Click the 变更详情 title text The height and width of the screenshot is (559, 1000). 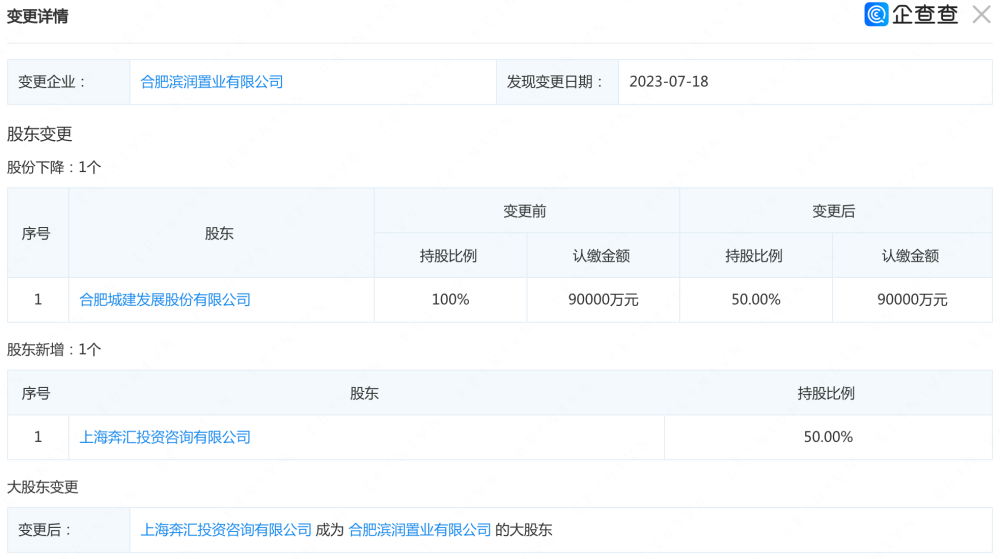point(38,16)
